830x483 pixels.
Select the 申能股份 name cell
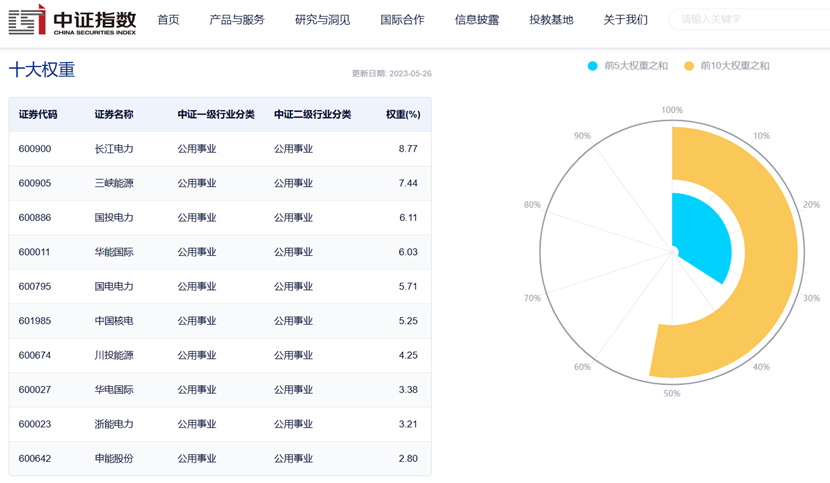click(x=114, y=459)
